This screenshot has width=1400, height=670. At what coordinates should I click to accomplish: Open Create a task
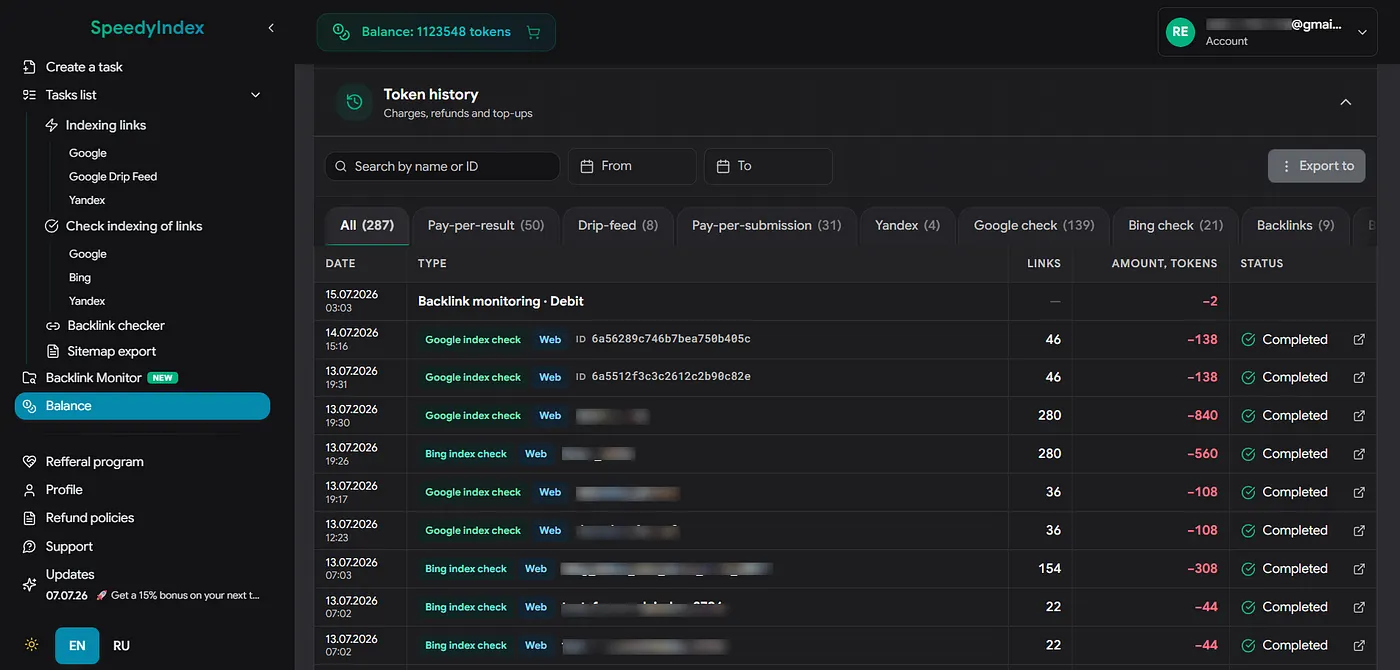84,67
